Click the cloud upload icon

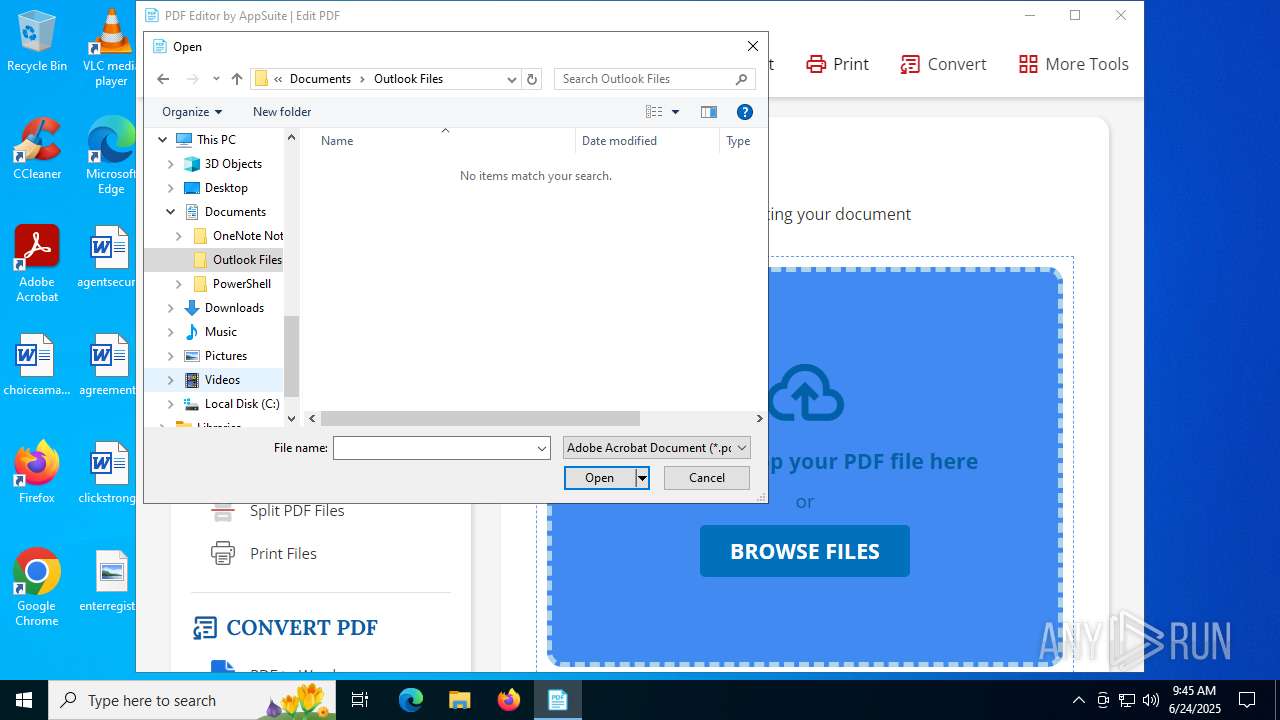(805, 392)
